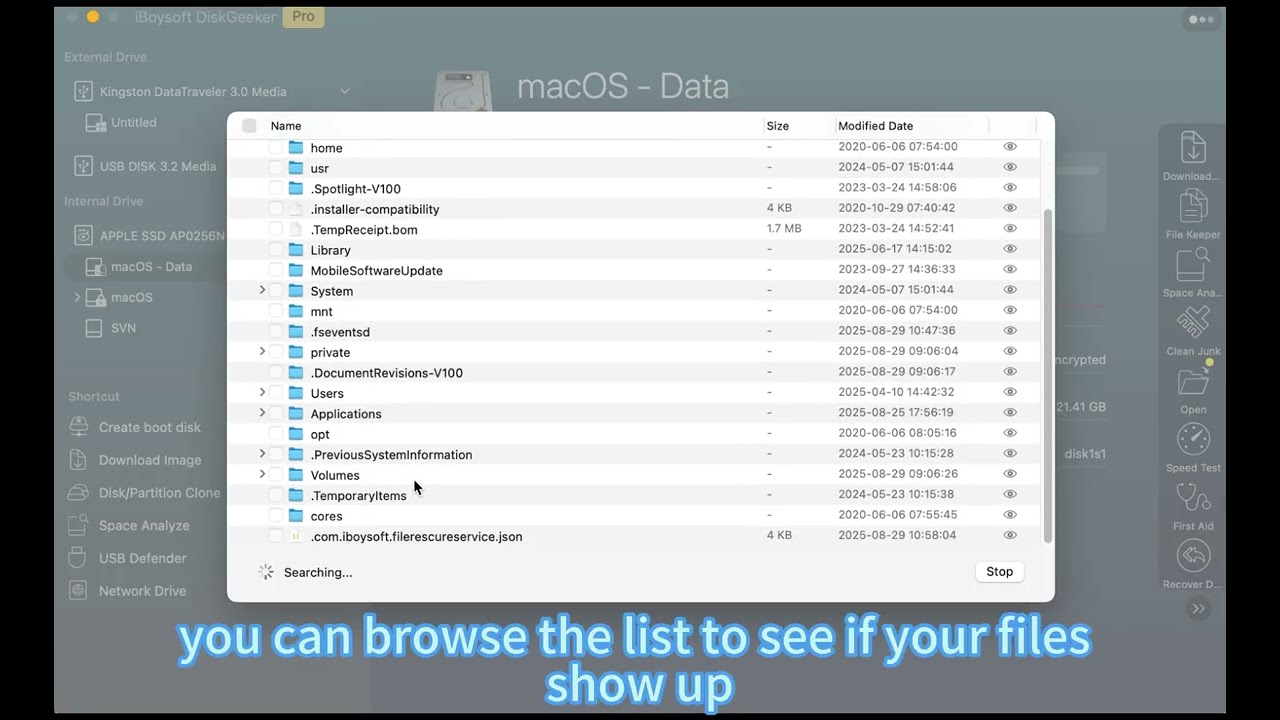Click the Library folder icon
The width and height of the screenshot is (1280, 720).
pos(296,250)
